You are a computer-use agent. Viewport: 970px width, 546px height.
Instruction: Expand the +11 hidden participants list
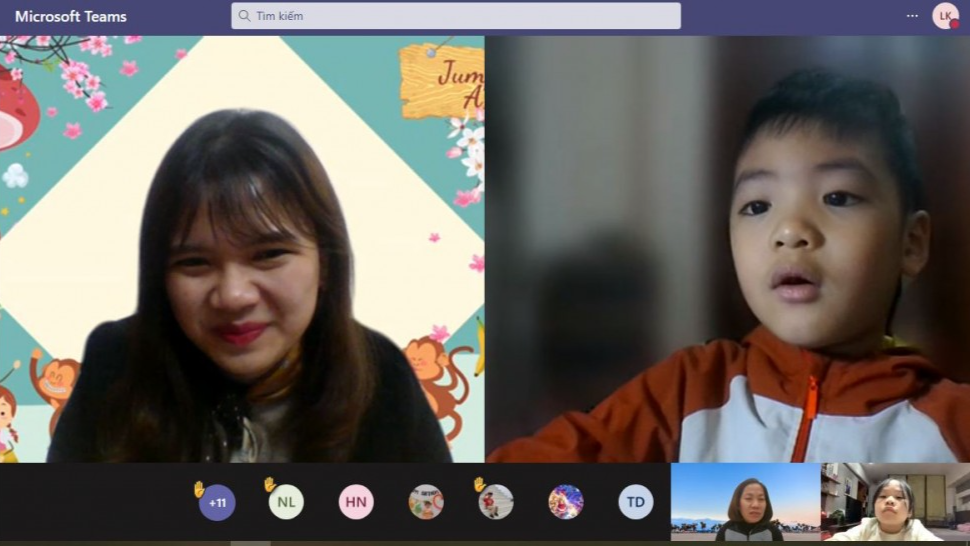coord(217,502)
